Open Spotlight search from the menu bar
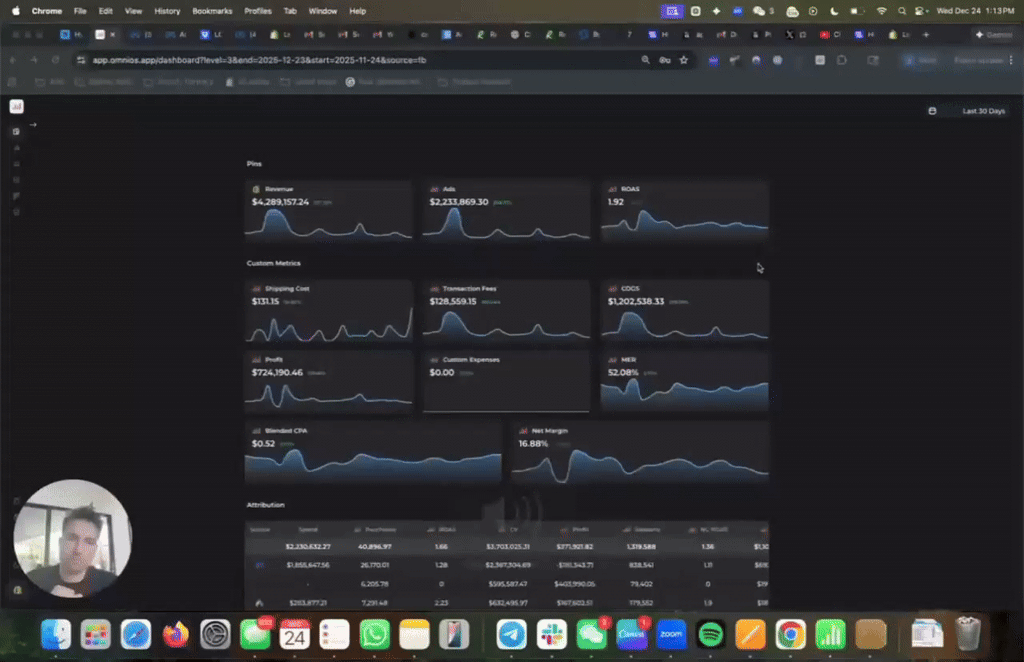 coord(902,11)
